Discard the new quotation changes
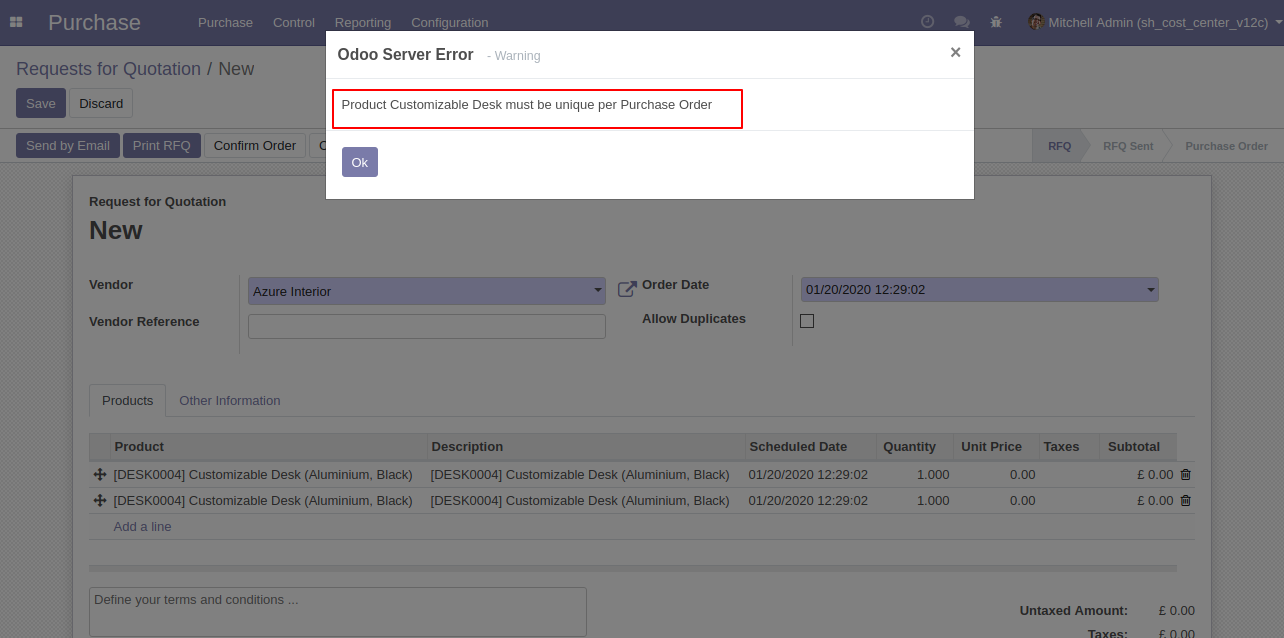Viewport: 1284px width, 638px height. [x=101, y=103]
